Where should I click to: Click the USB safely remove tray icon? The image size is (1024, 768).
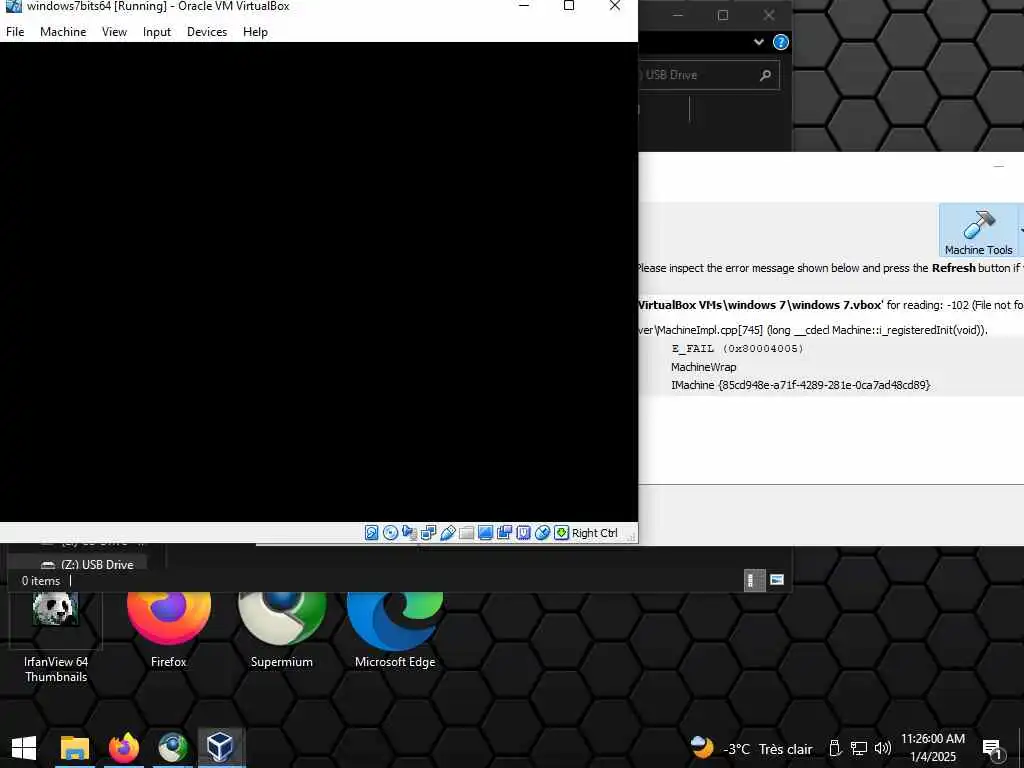coord(835,748)
